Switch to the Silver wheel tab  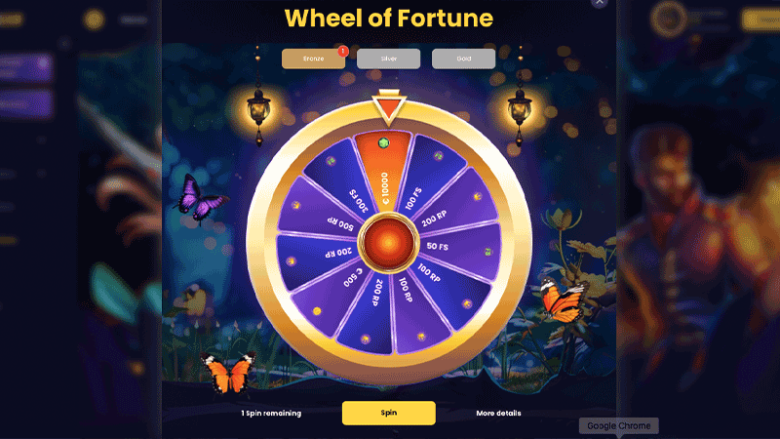[389, 59]
